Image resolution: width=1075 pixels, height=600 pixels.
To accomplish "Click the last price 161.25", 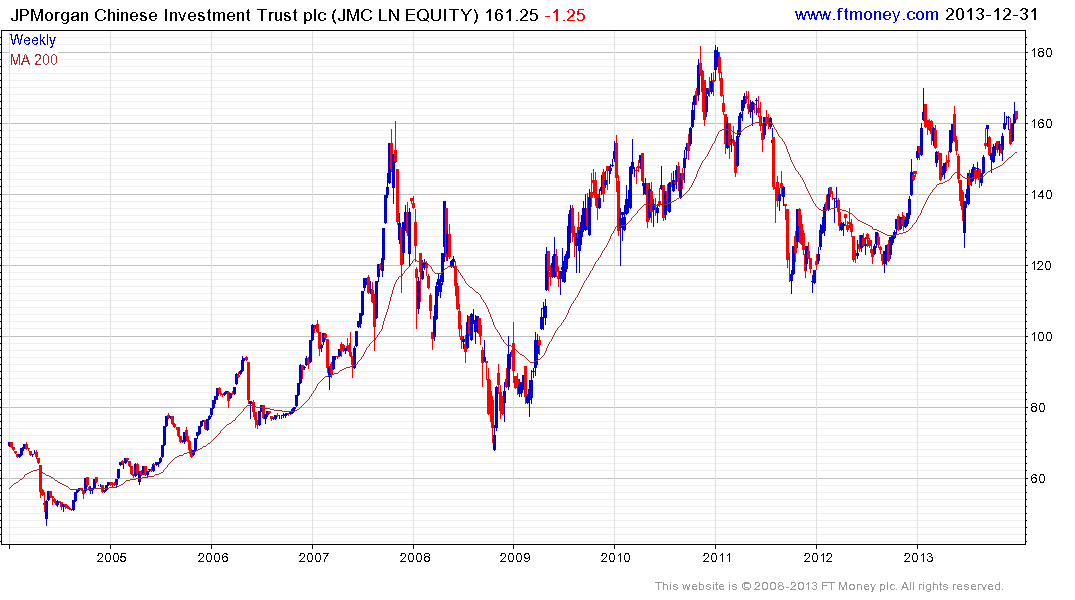I will (511, 15).
